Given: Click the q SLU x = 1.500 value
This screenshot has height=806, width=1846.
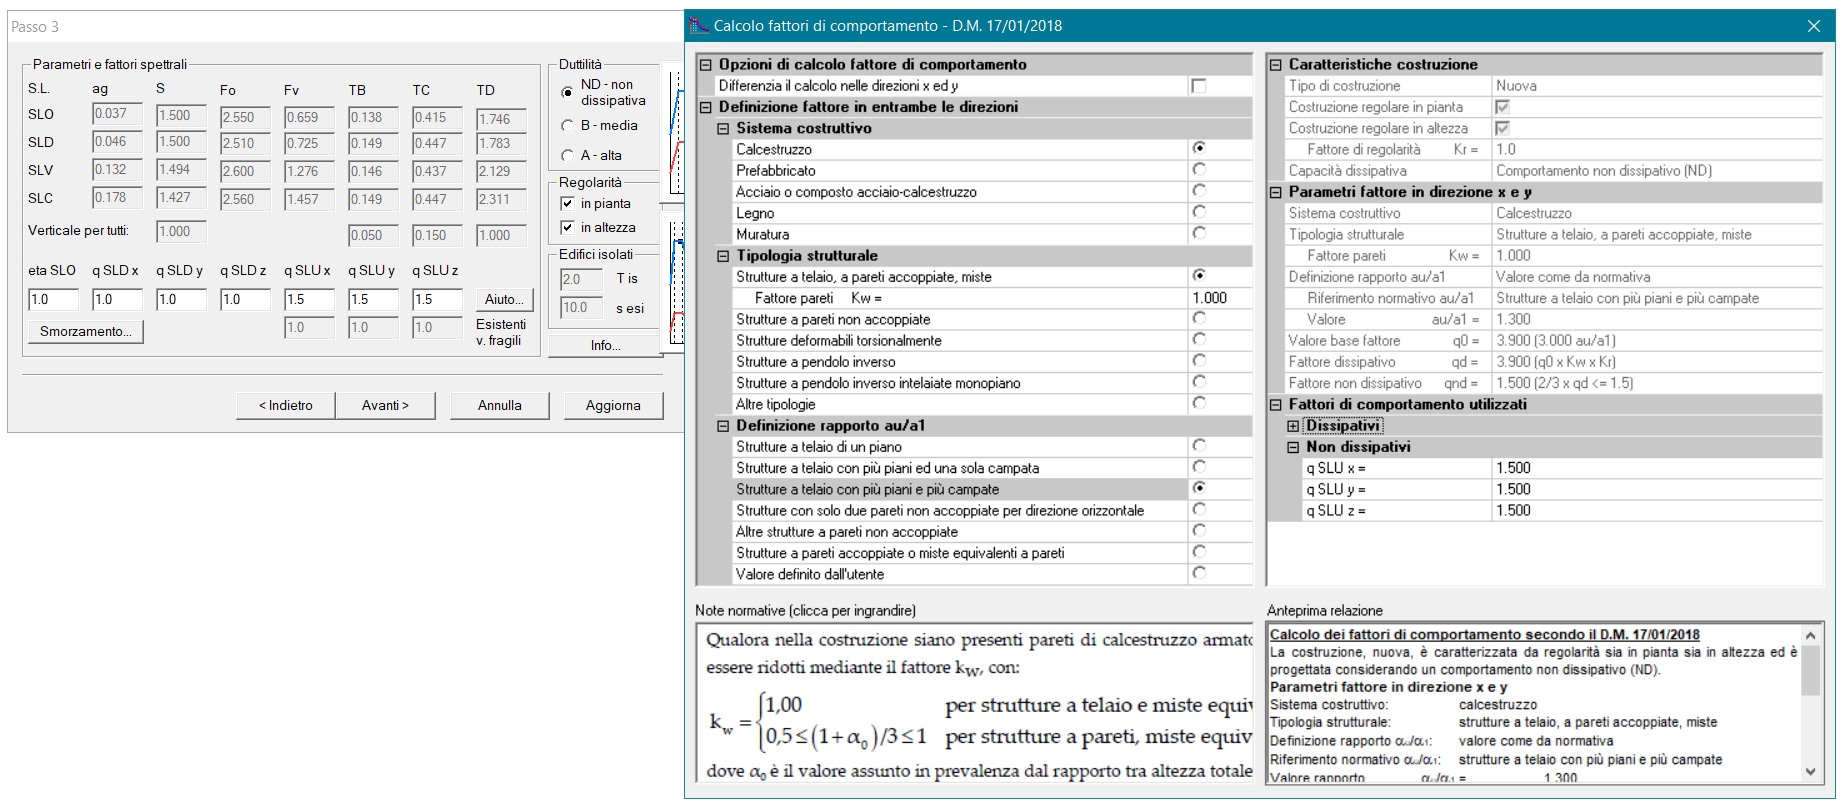Looking at the screenshot, I should (x=1657, y=468).
